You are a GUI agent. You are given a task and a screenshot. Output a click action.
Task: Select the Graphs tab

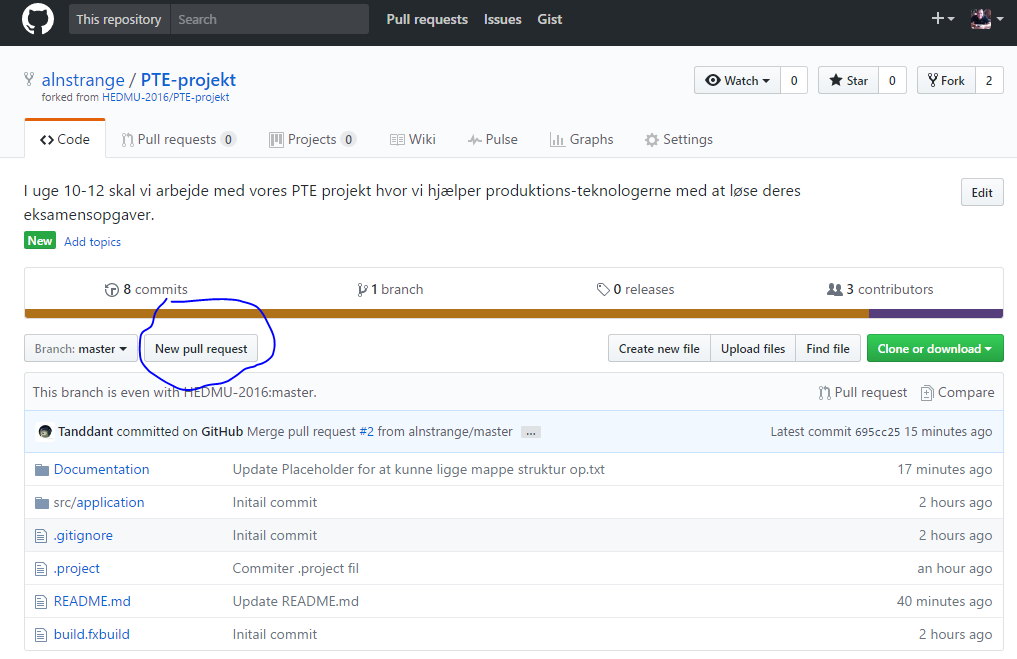click(582, 139)
